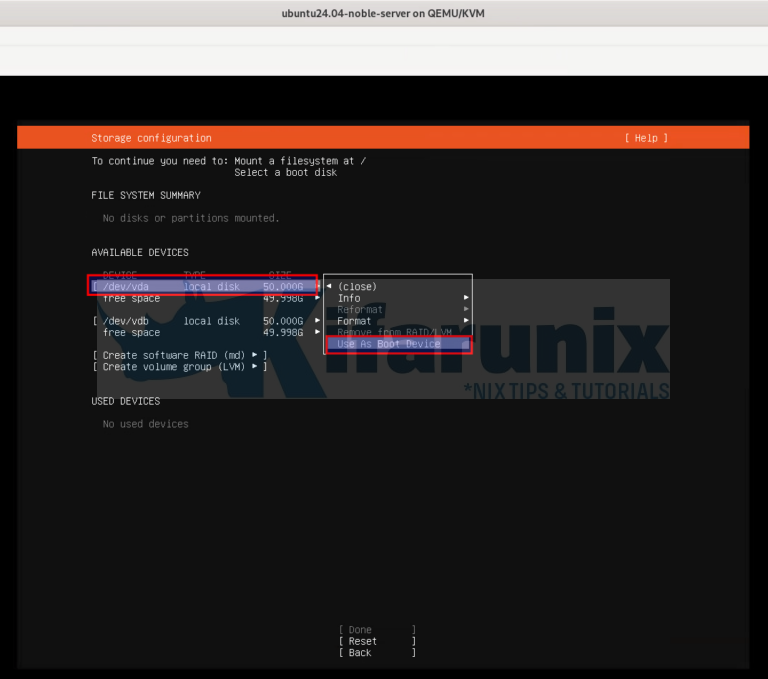Open the Format submenu

(398, 321)
